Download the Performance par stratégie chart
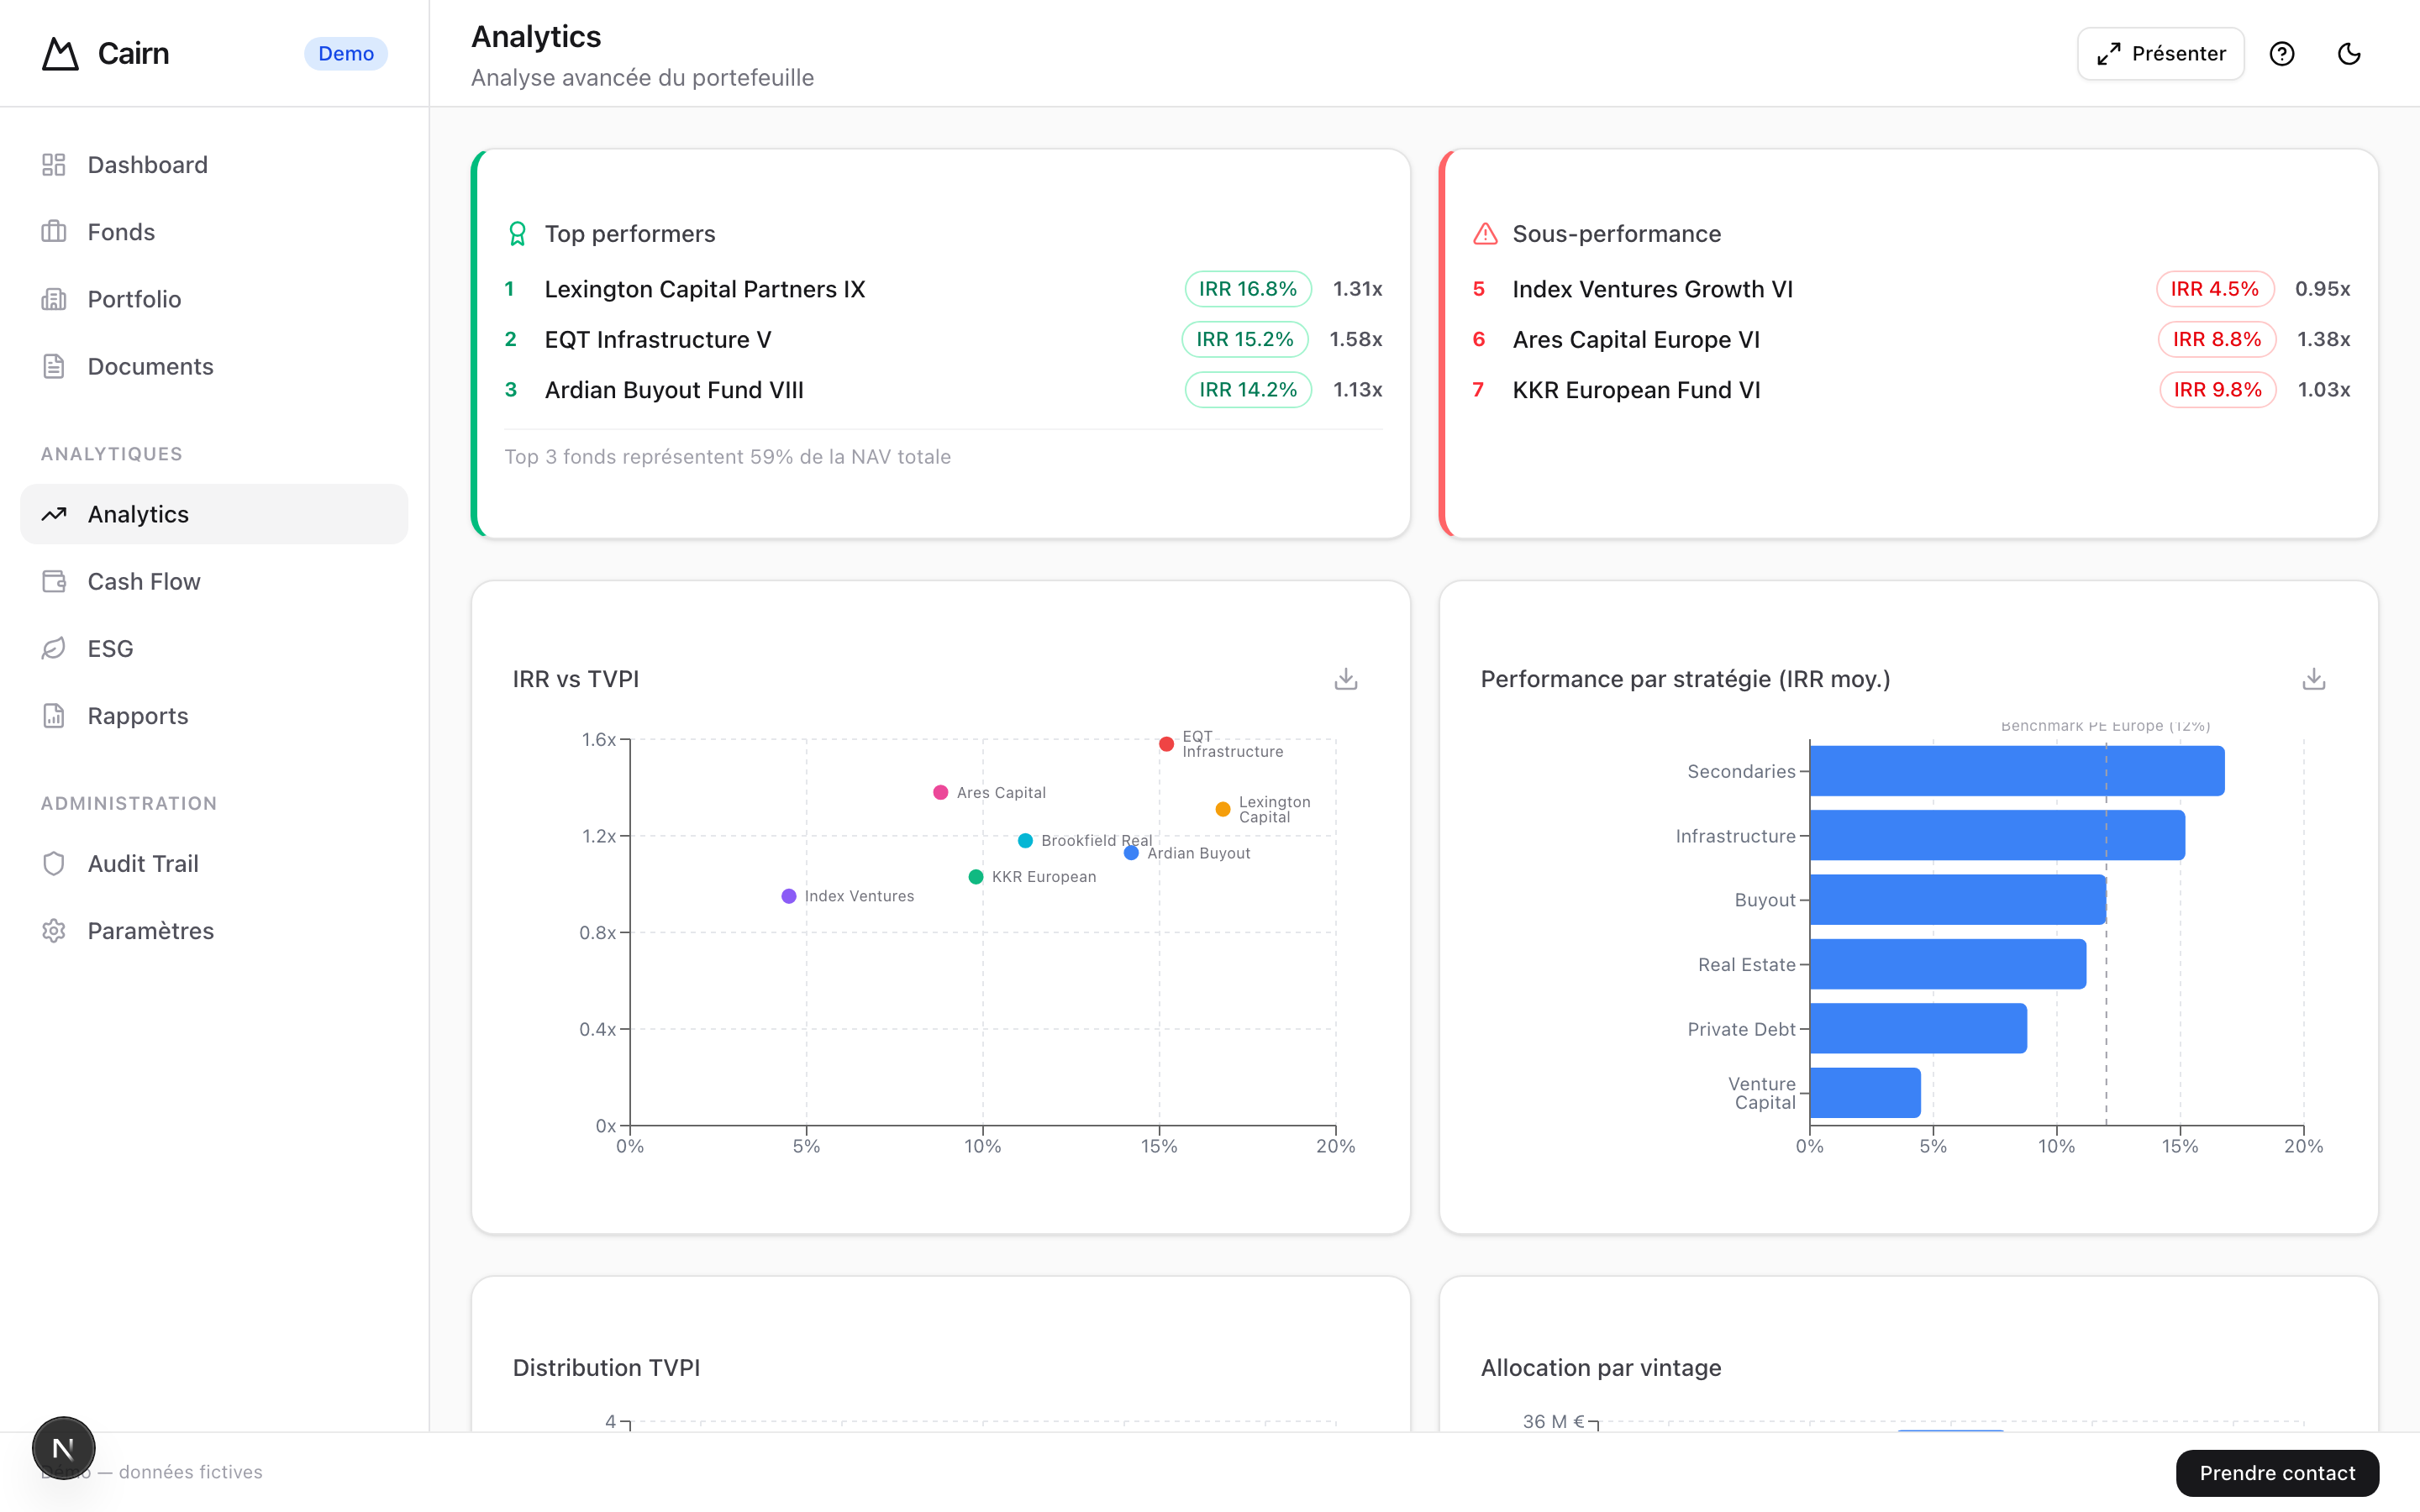Viewport: 2420px width, 1512px height. 2313,679
